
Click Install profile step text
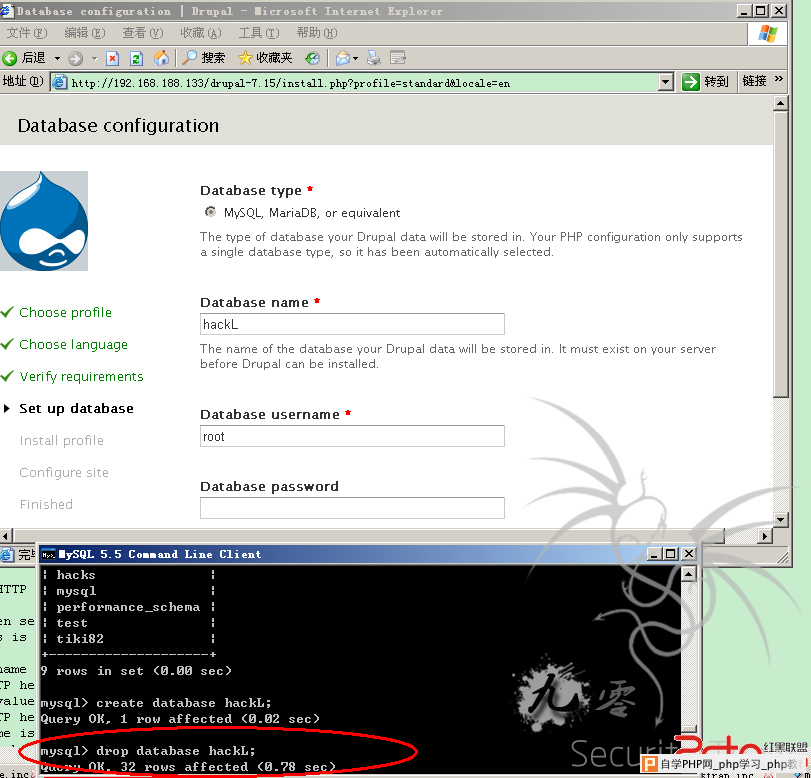62,441
